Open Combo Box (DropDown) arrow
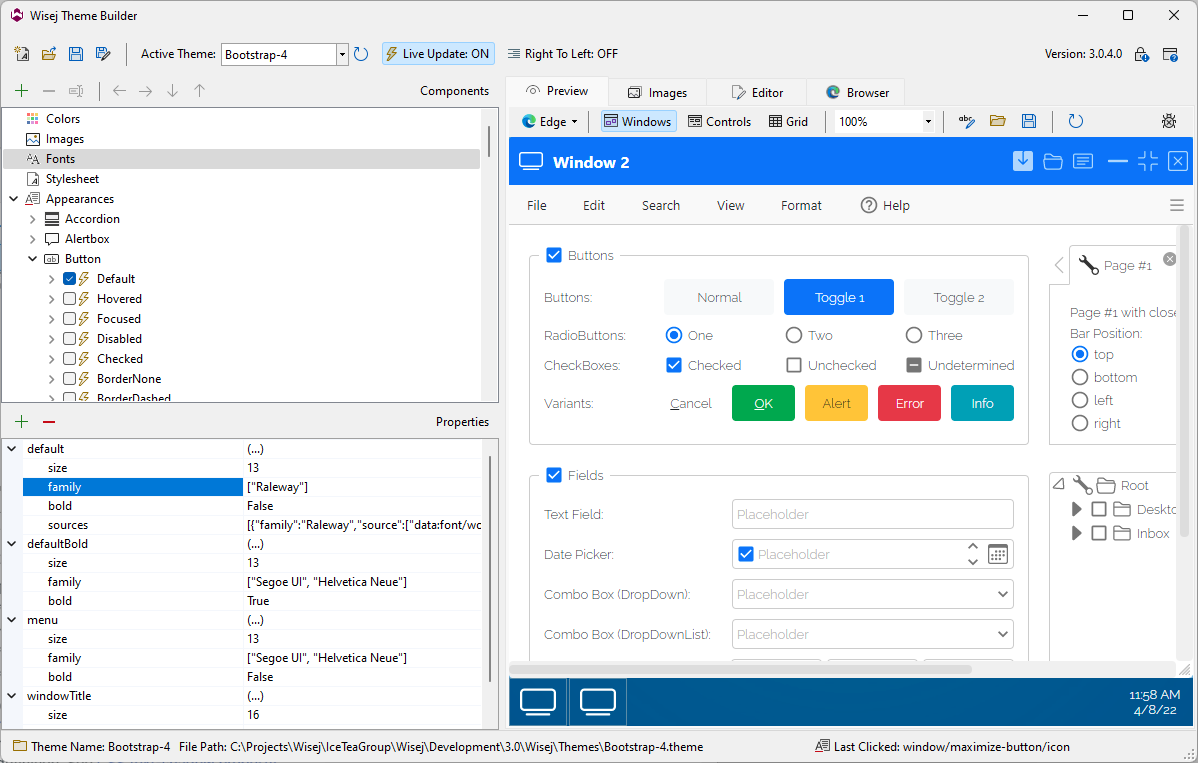1198x763 pixels. [1002, 594]
